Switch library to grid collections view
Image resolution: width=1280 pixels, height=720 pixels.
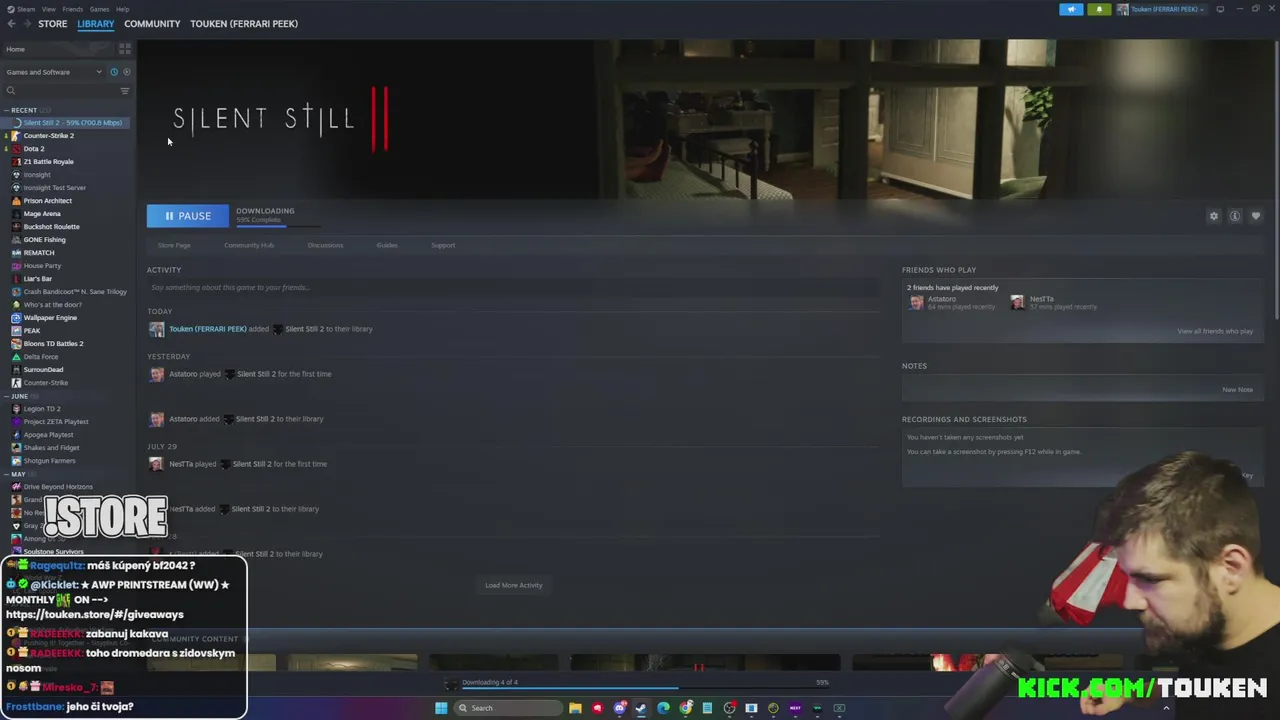[x=125, y=48]
